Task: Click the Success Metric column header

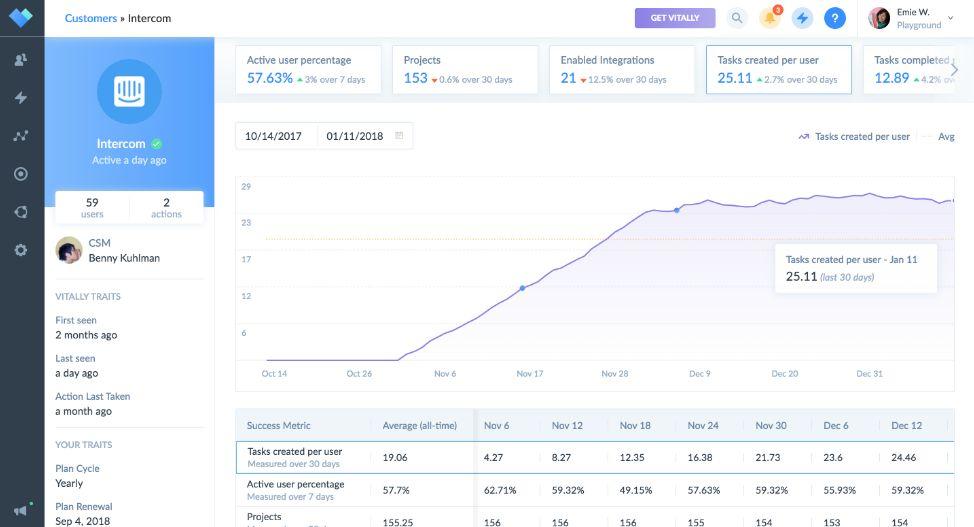Action: 278,426
